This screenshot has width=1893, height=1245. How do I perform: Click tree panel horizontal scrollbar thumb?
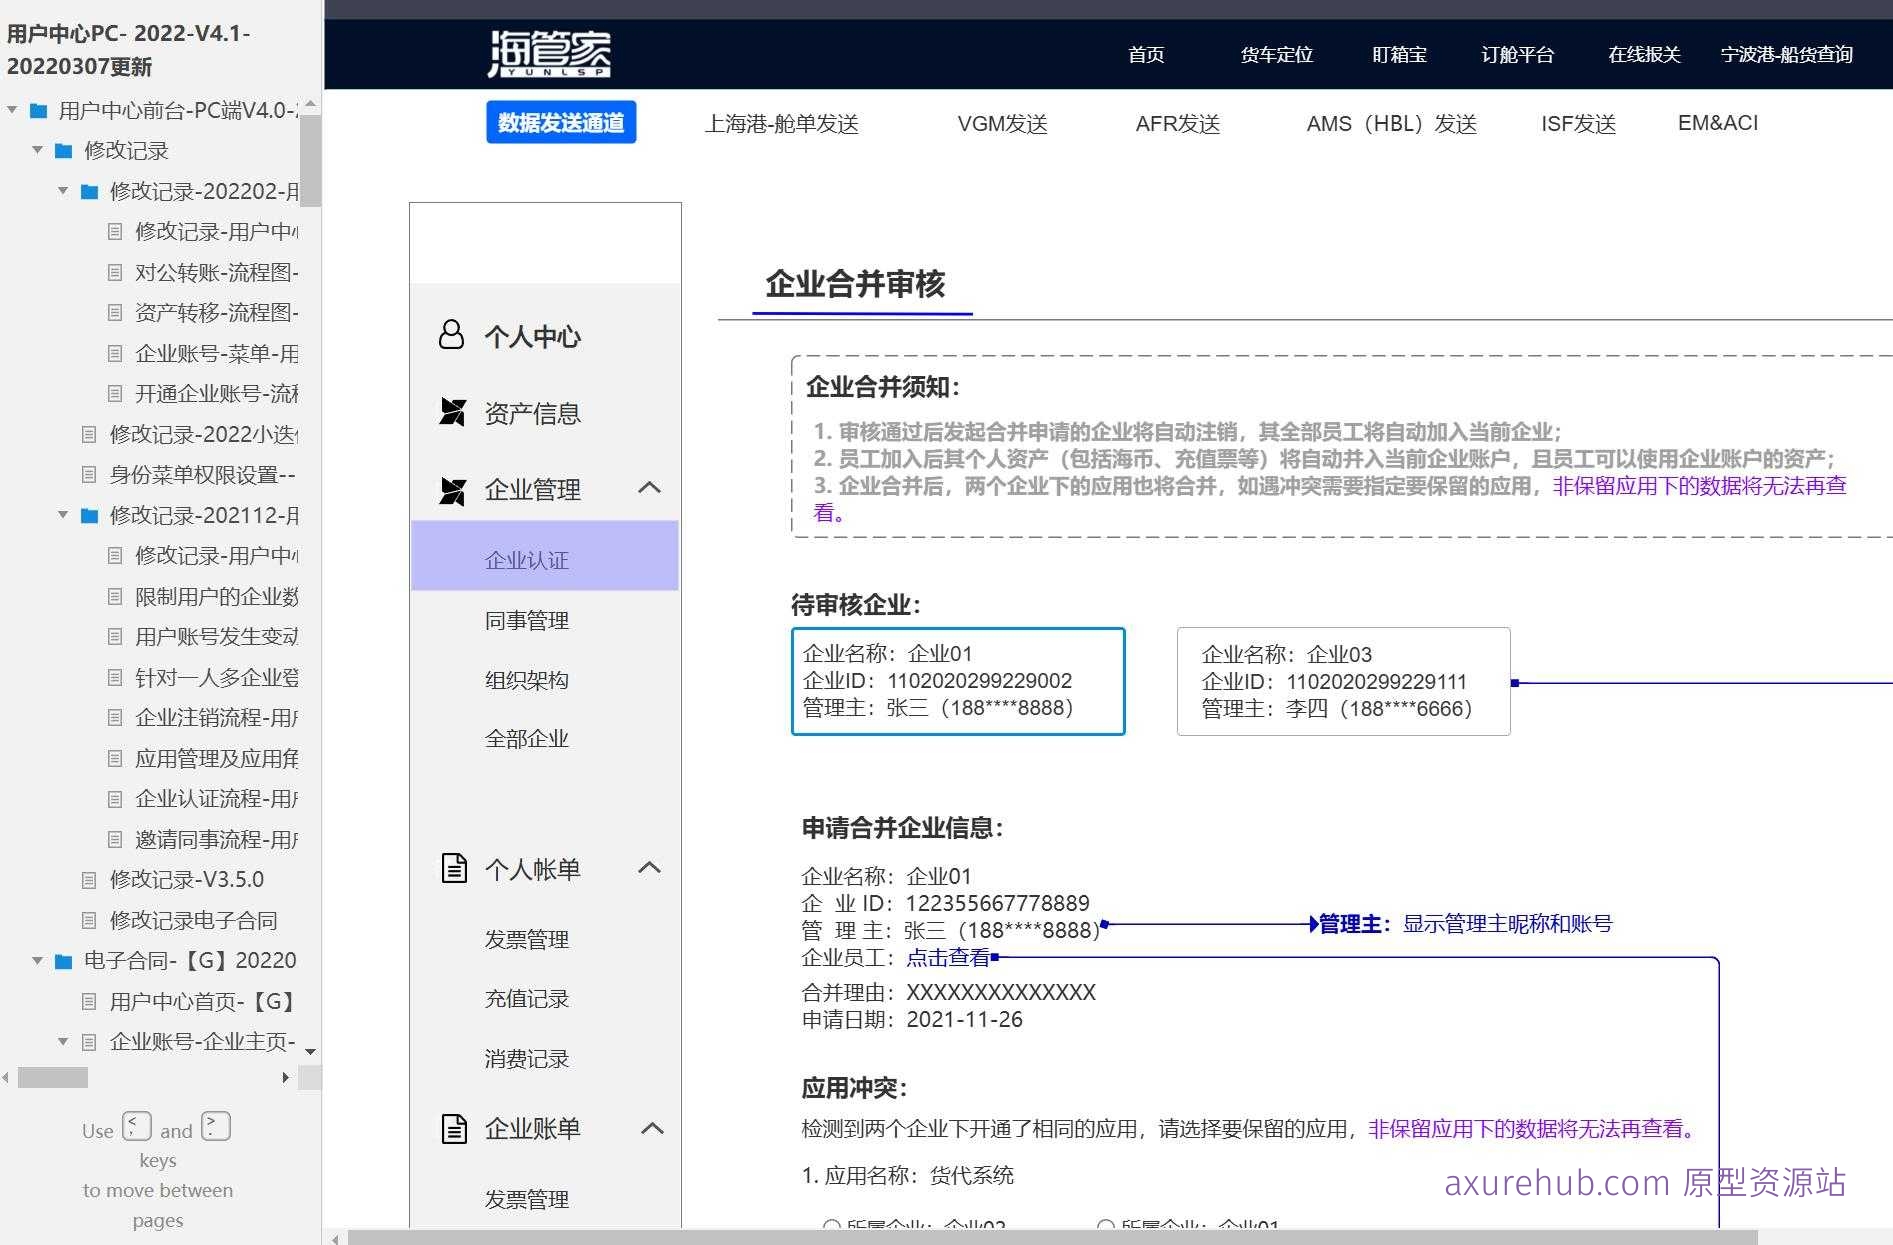(x=53, y=1078)
